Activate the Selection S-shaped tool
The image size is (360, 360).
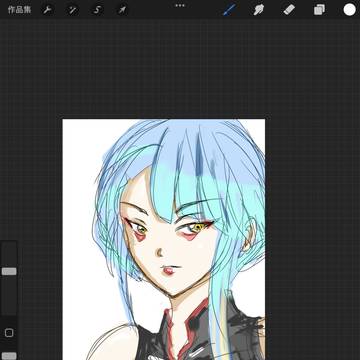[x=97, y=10]
